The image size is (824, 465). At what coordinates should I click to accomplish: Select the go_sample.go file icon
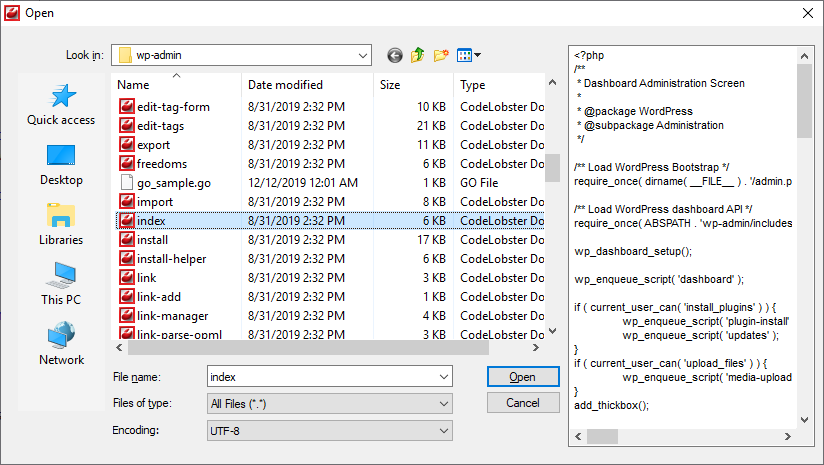pyautogui.click(x=127, y=182)
